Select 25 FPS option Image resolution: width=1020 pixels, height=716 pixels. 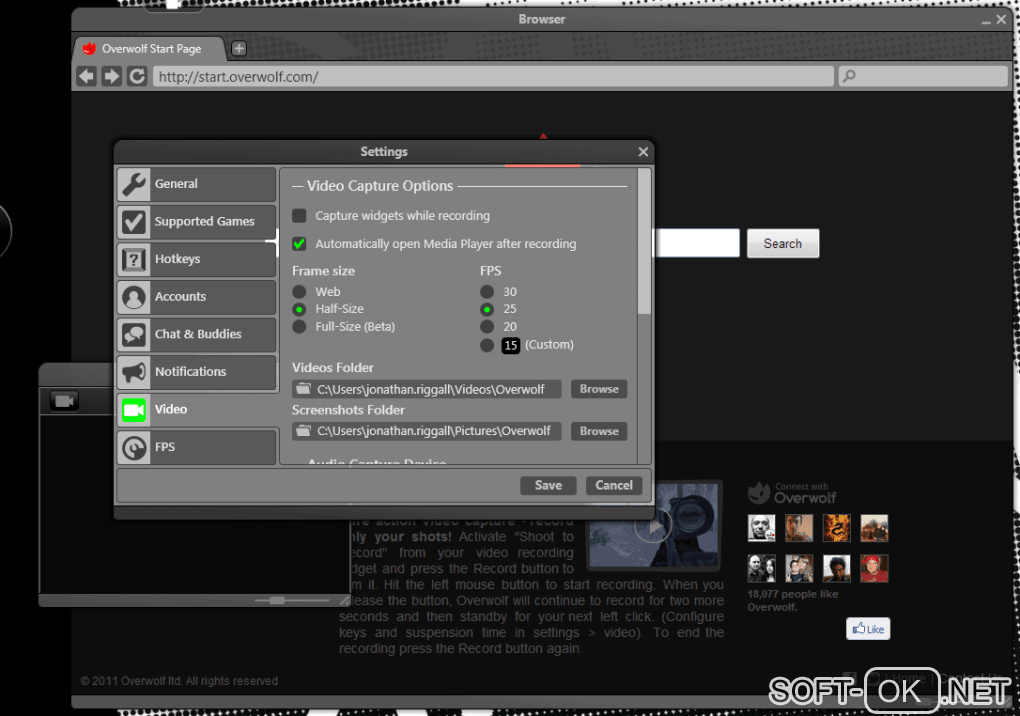[x=487, y=309]
